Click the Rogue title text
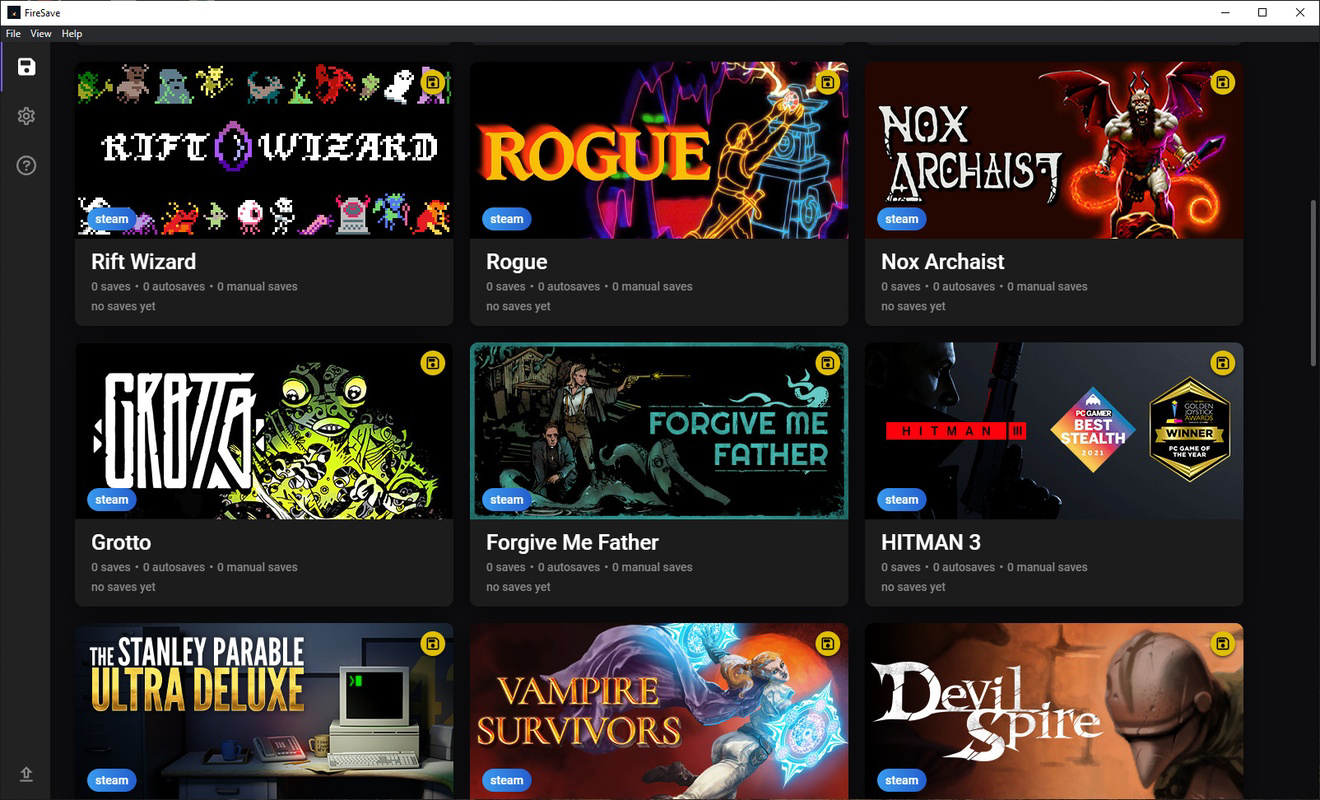Image resolution: width=1320 pixels, height=800 pixels. [x=517, y=262]
